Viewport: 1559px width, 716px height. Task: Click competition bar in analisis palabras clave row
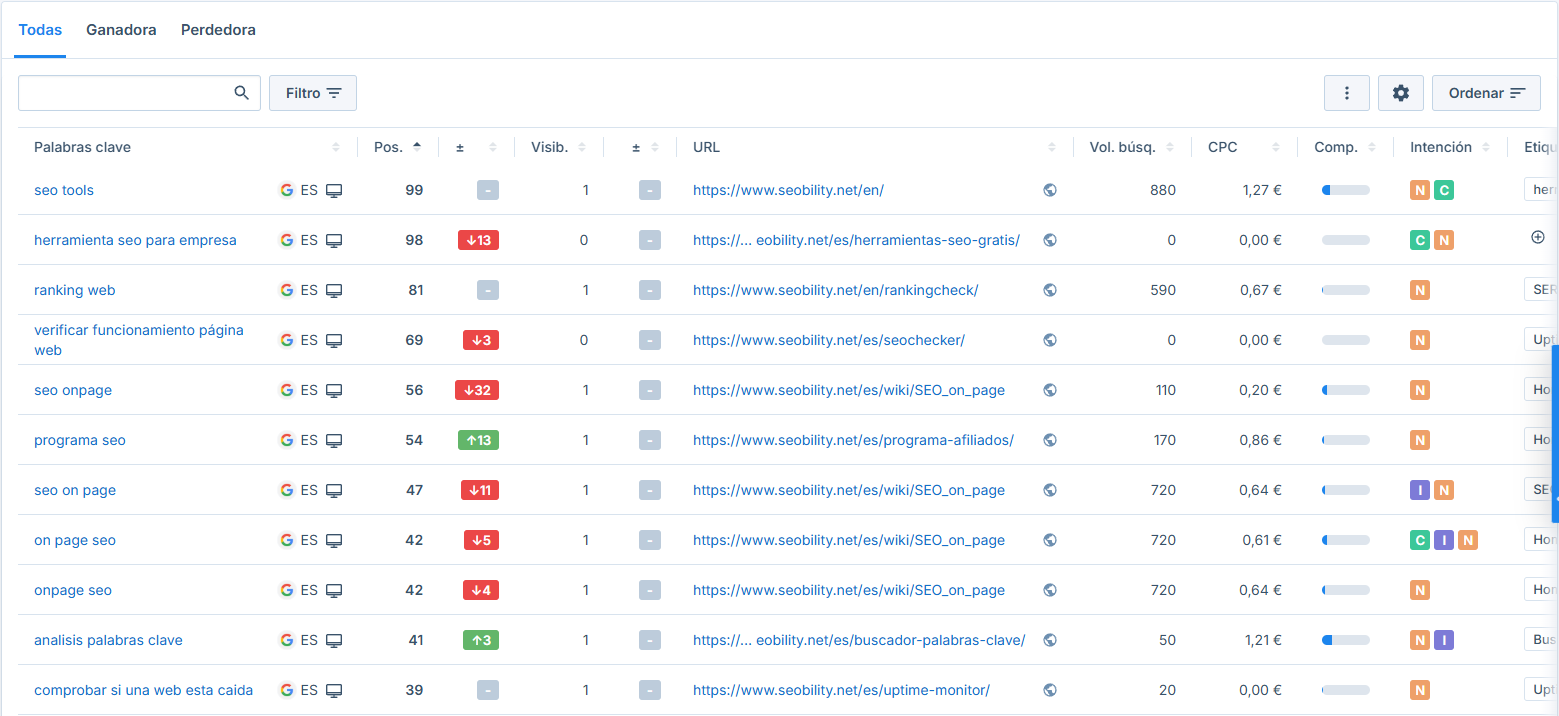[1346, 640]
